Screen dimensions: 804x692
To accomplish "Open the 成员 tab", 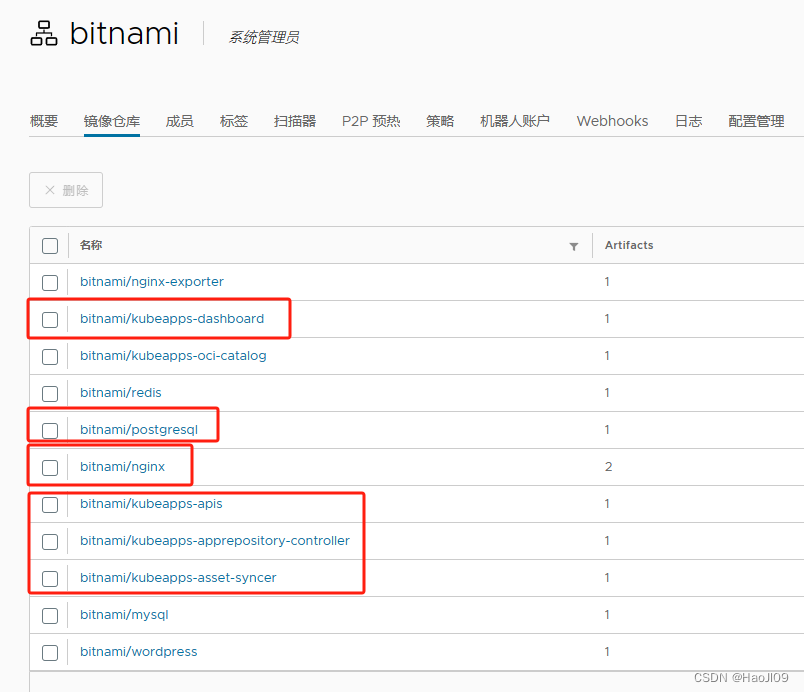I will [x=179, y=121].
